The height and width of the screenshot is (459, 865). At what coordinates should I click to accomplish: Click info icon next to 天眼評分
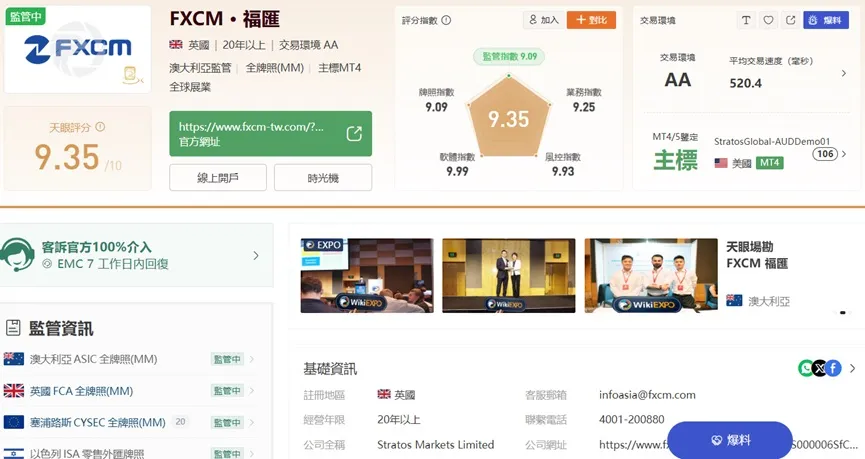(100, 127)
